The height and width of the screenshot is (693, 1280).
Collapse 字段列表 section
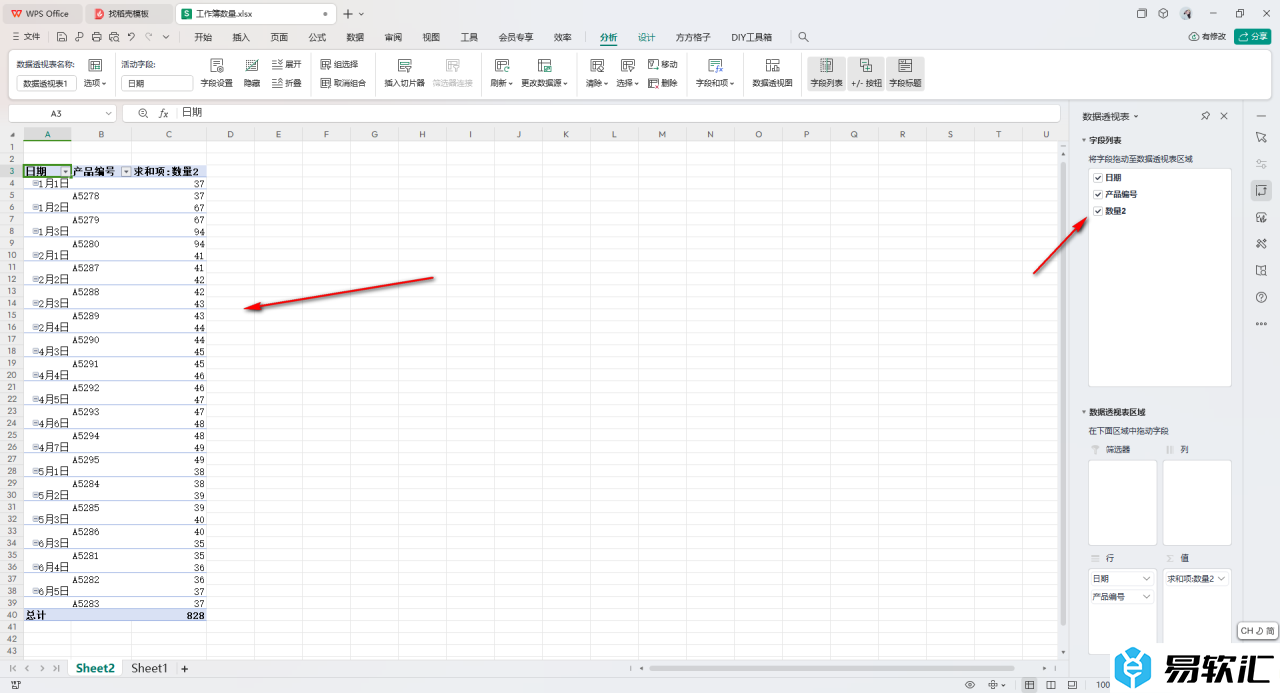coord(1083,141)
